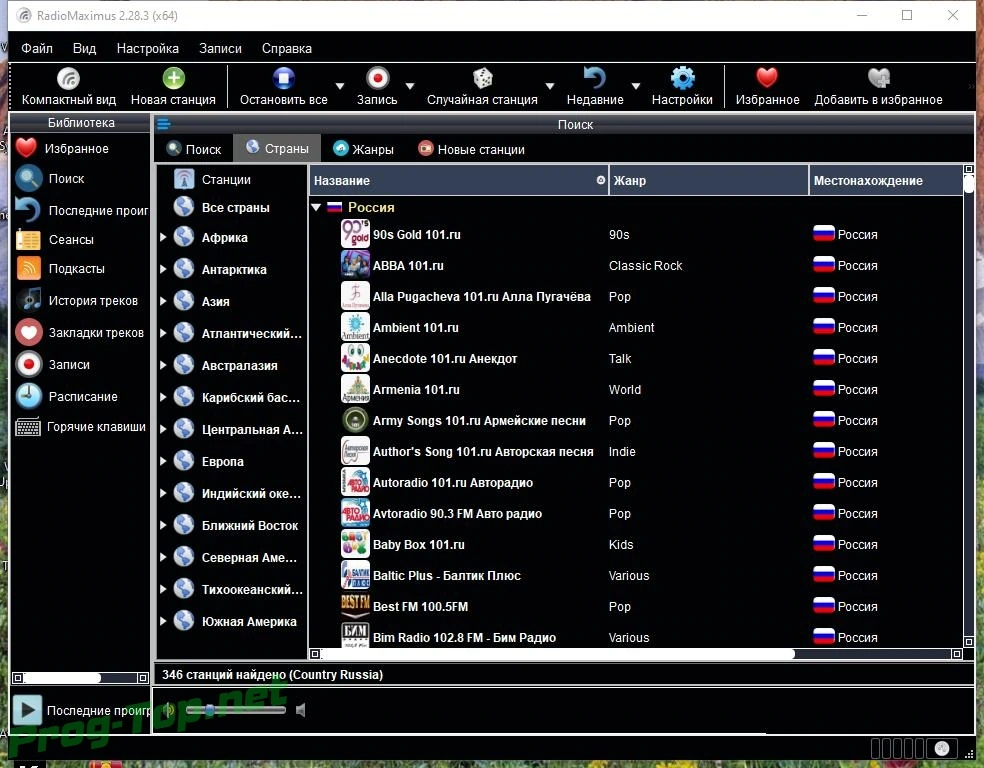Screen dimensions: 984x768
Task: Open dropdown arrow next to Остановить все
Action: tap(340, 86)
